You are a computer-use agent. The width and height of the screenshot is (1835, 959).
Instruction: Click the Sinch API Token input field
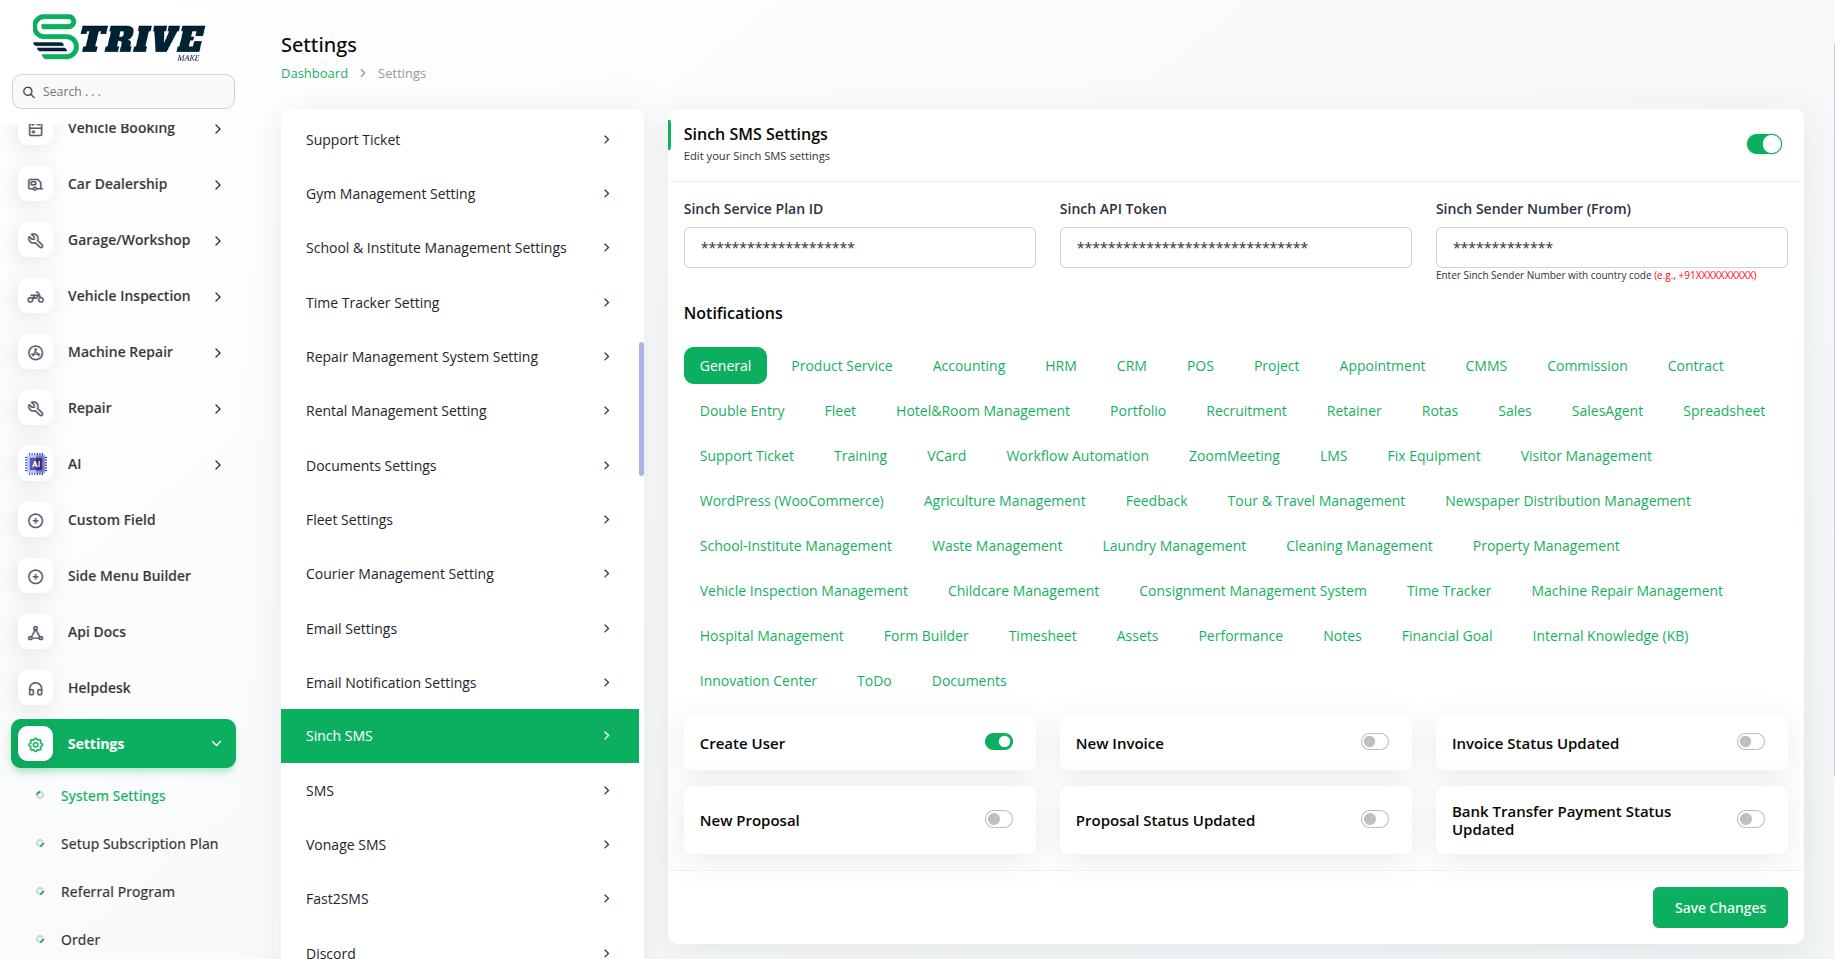(x=1235, y=247)
